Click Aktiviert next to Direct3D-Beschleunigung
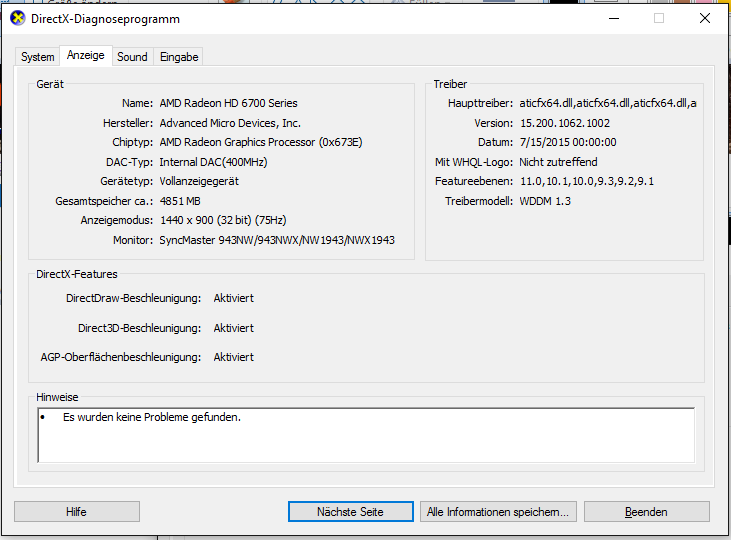 tap(234, 328)
